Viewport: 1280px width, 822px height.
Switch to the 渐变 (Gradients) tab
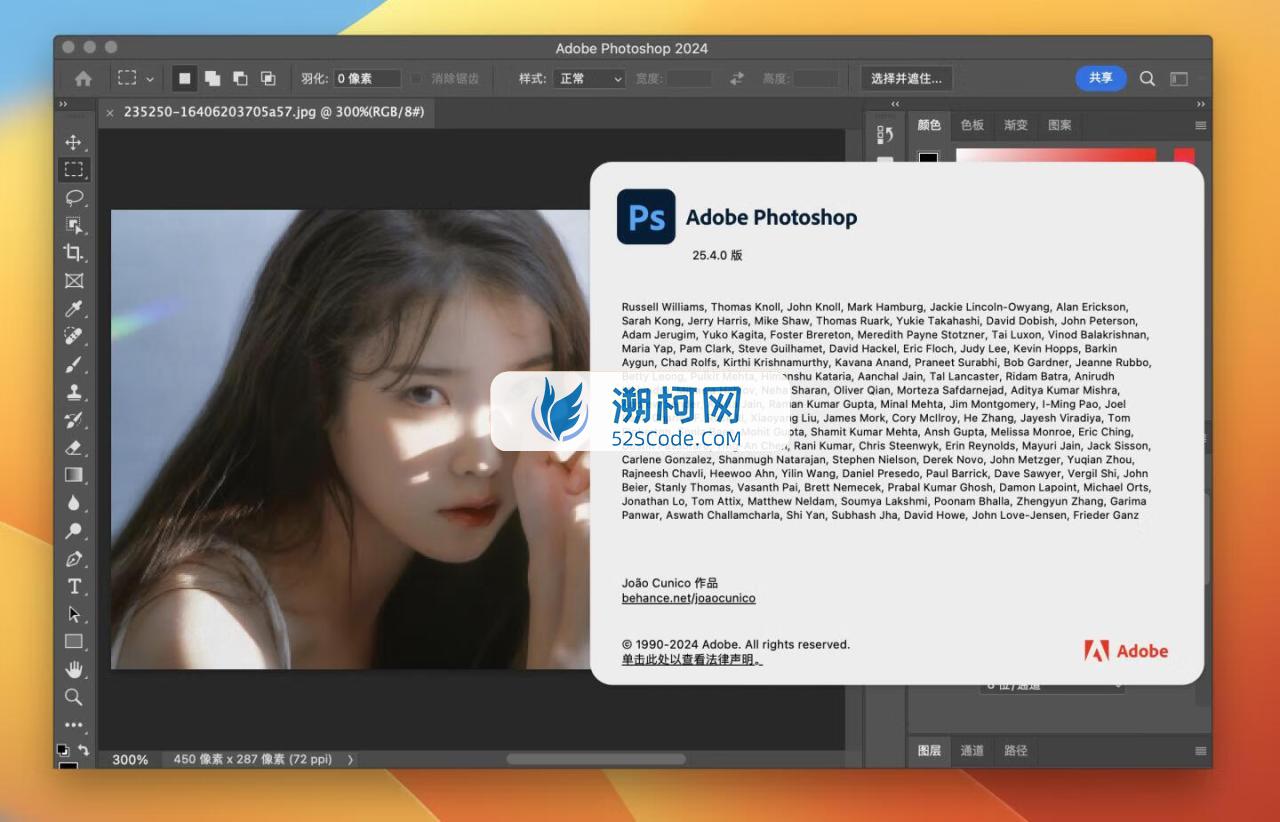coord(1016,125)
